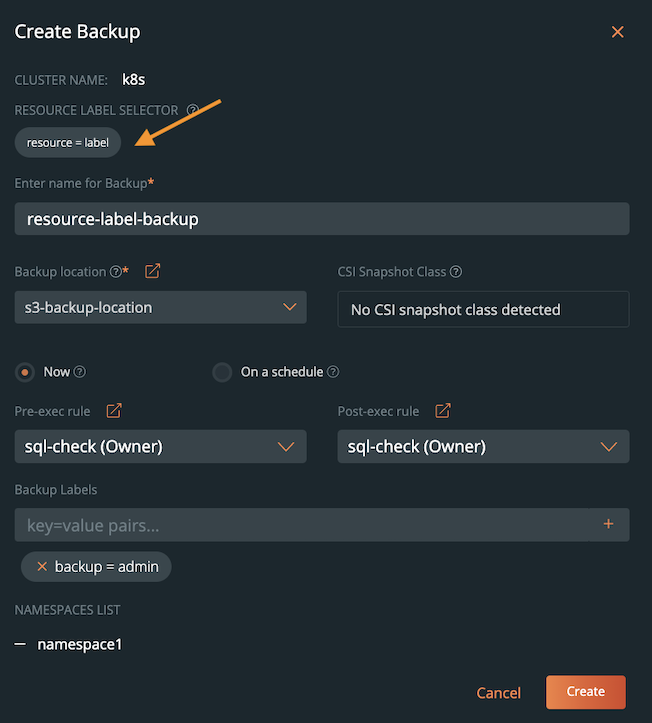The height and width of the screenshot is (723, 652).
Task: Collapse the namespace1 list entry
Action: tap(20, 645)
